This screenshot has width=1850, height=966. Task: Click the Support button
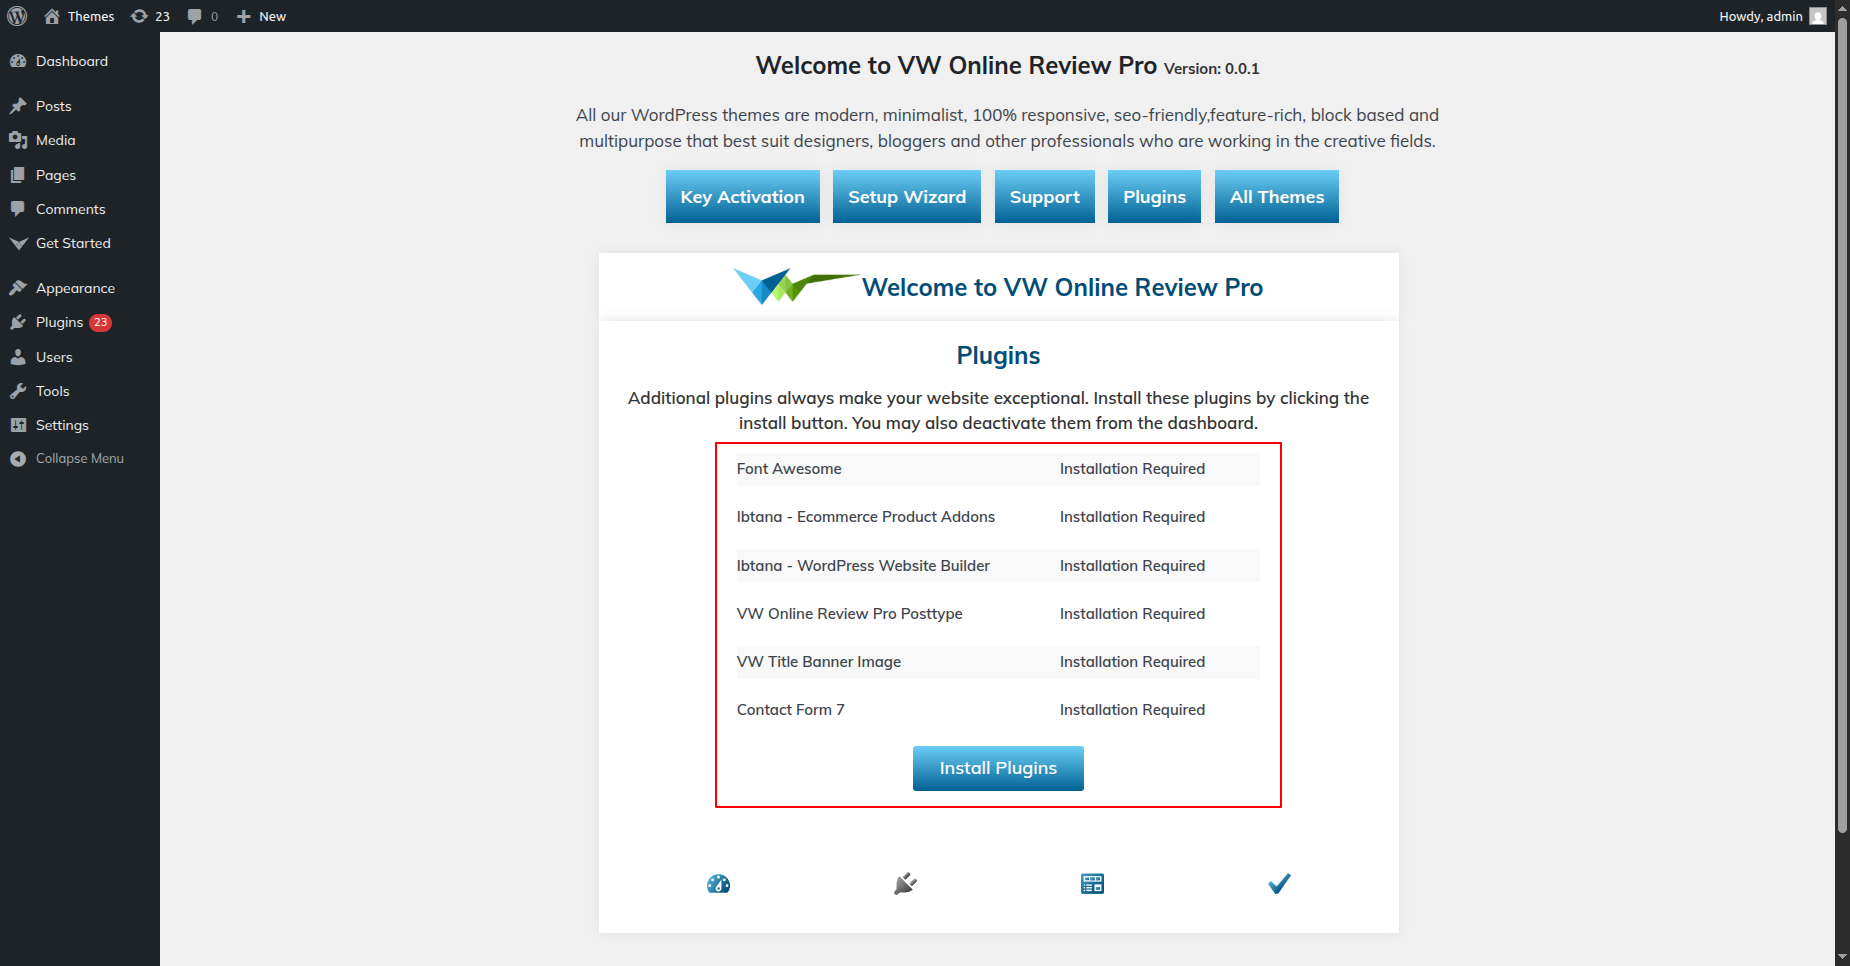pos(1044,197)
